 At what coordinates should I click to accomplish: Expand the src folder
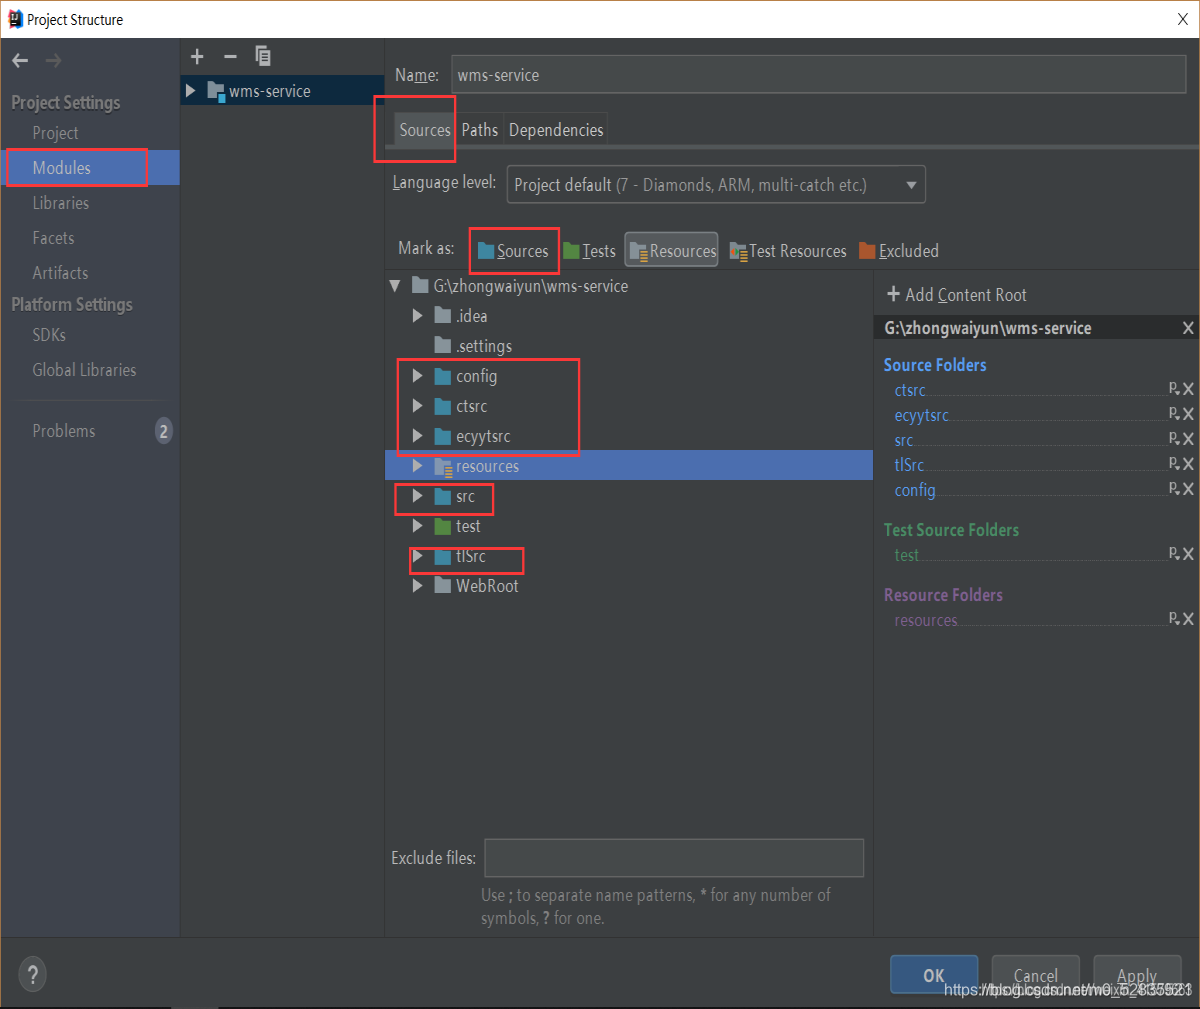tap(418, 496)
